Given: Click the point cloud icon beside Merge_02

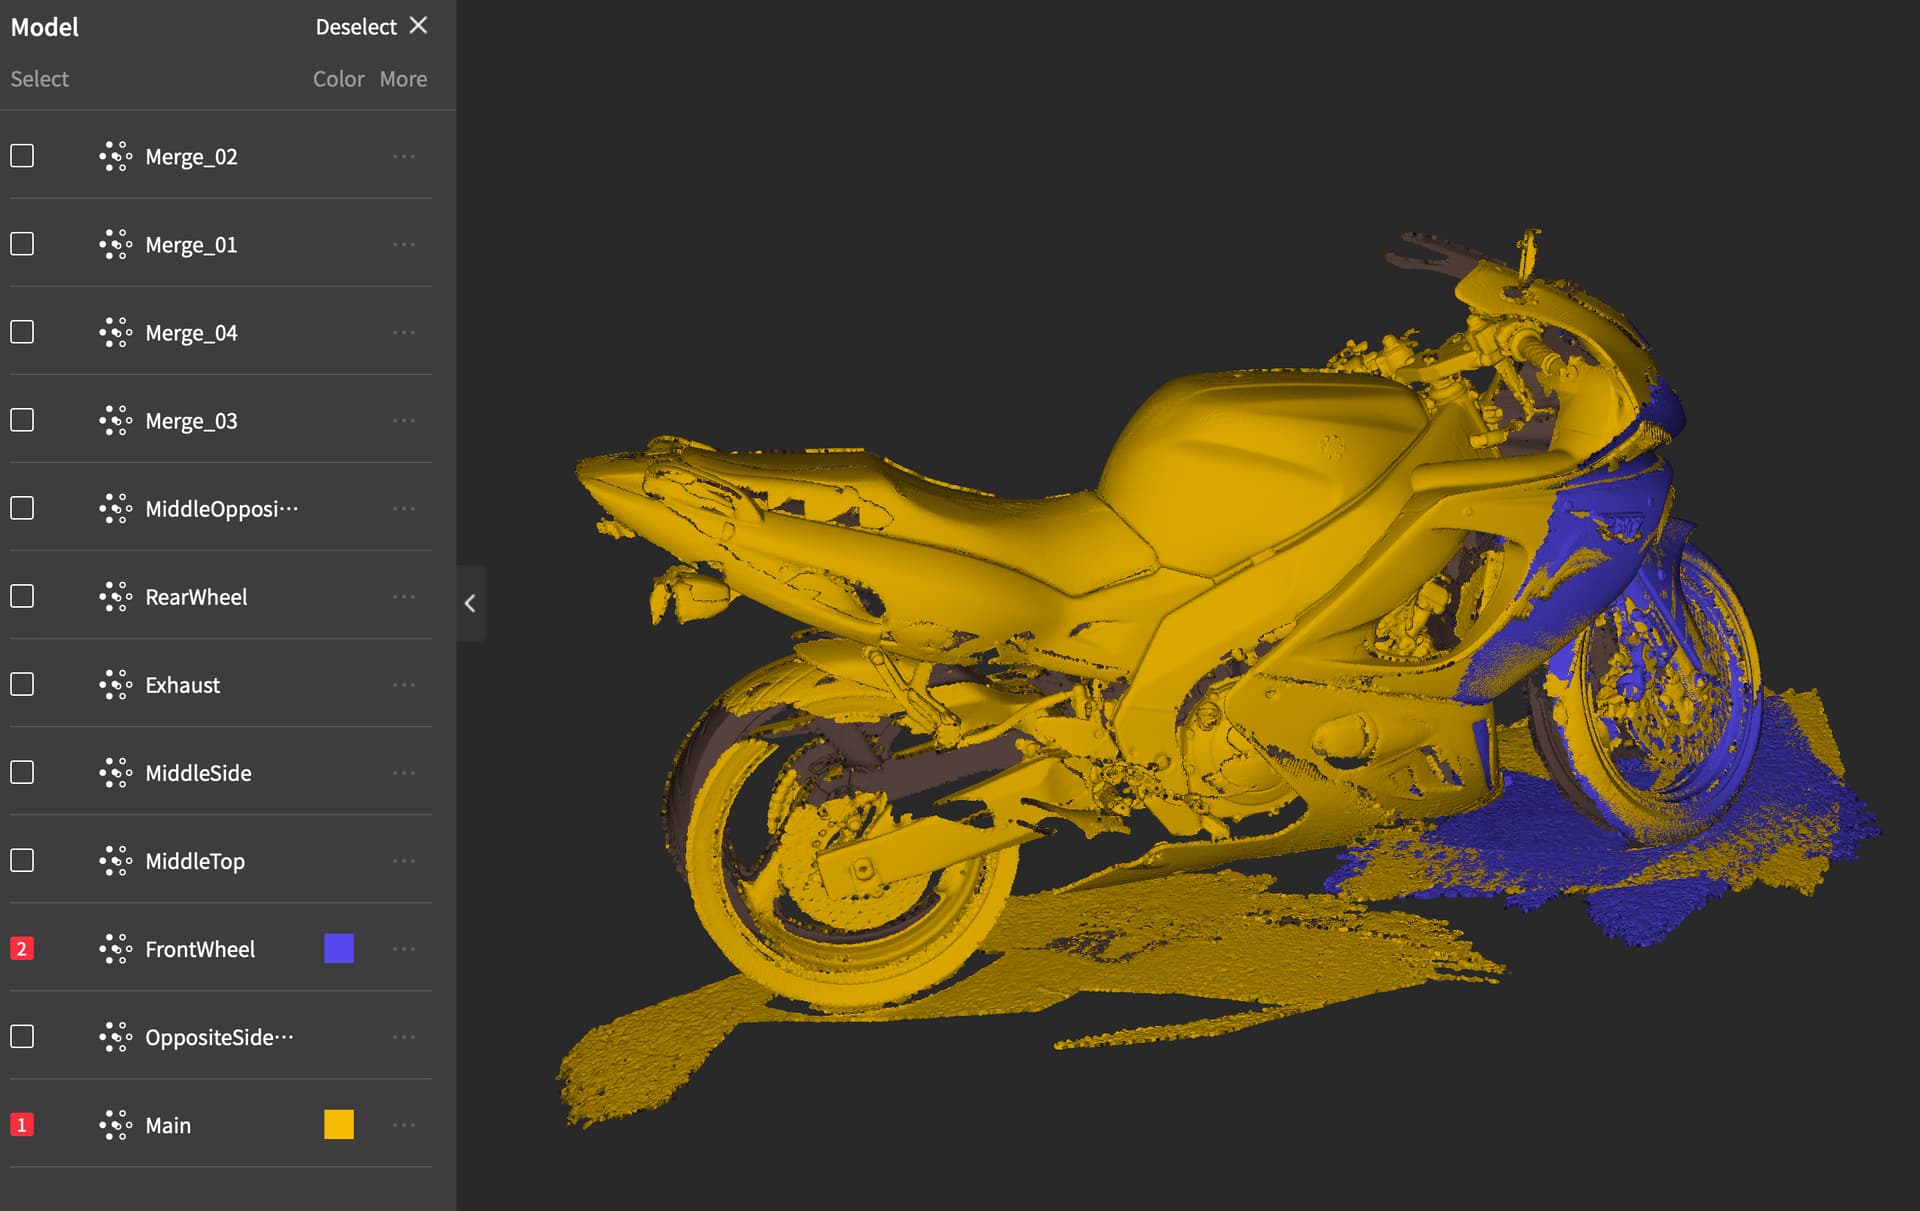Looking at the screenshot, I should pyautogui.click(x=115, y=157).
